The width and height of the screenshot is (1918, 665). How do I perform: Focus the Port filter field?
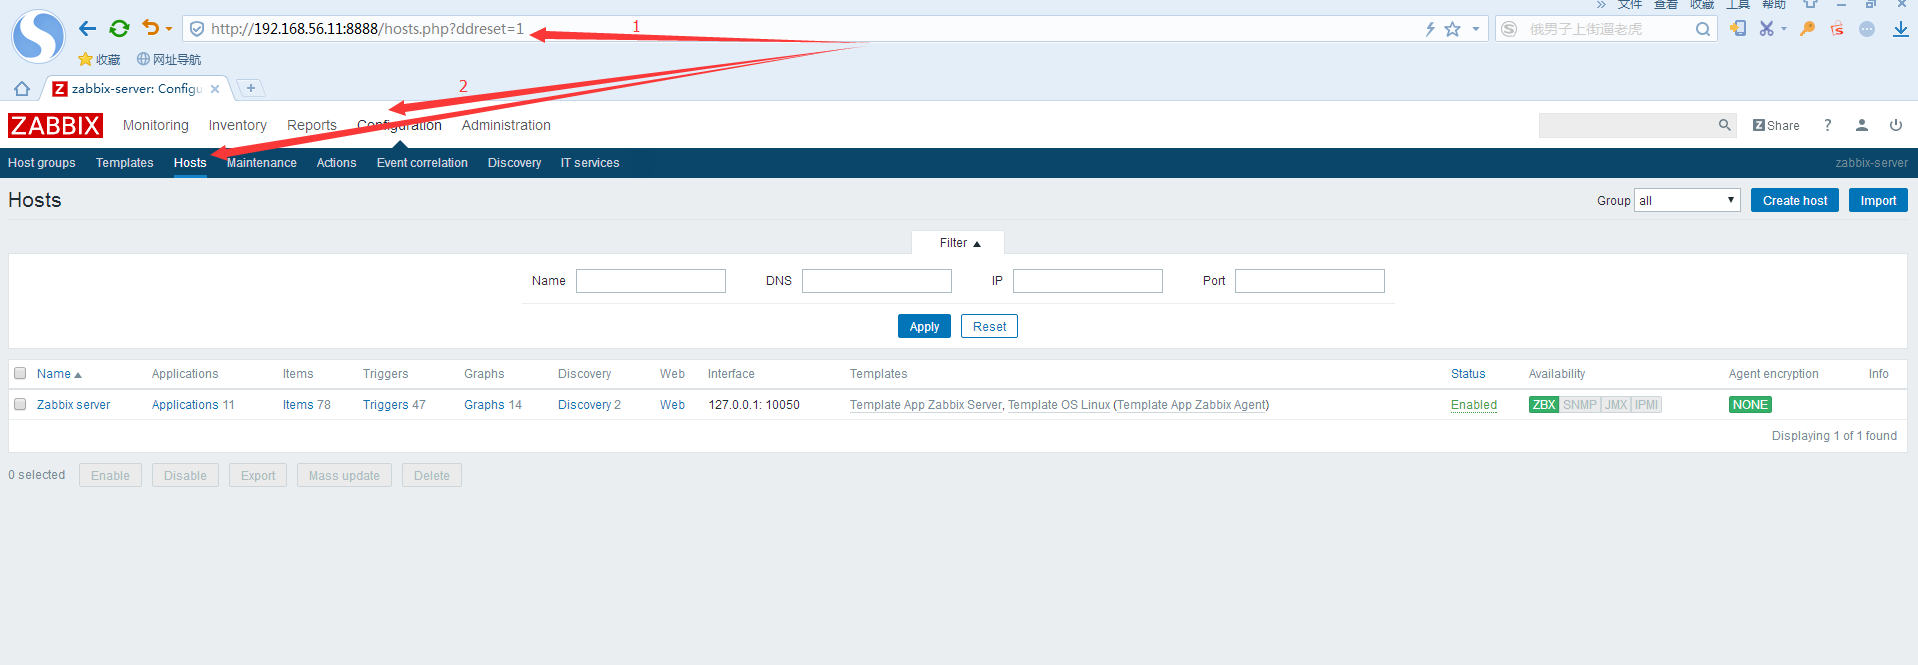pos(1310,281)
